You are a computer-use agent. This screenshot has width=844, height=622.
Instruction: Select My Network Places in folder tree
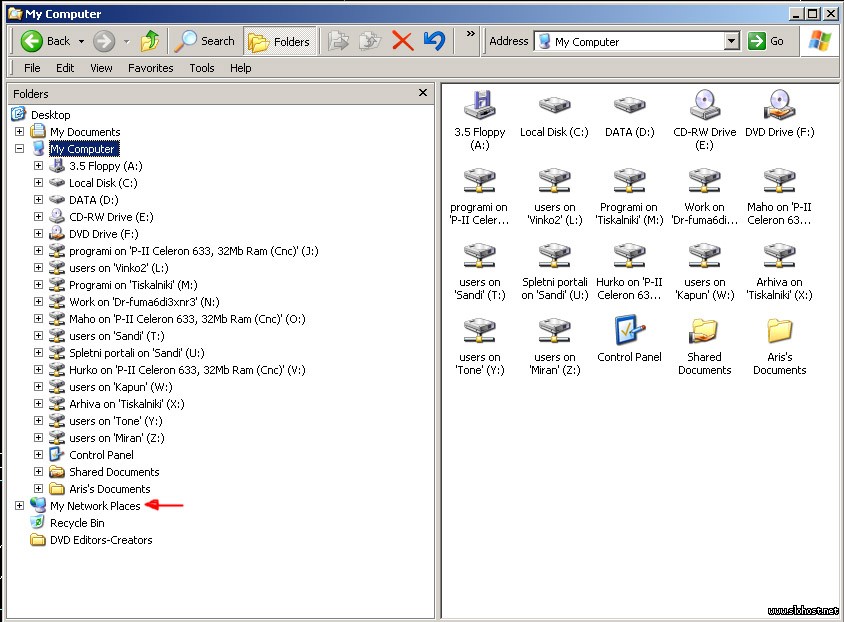(95, 506)
